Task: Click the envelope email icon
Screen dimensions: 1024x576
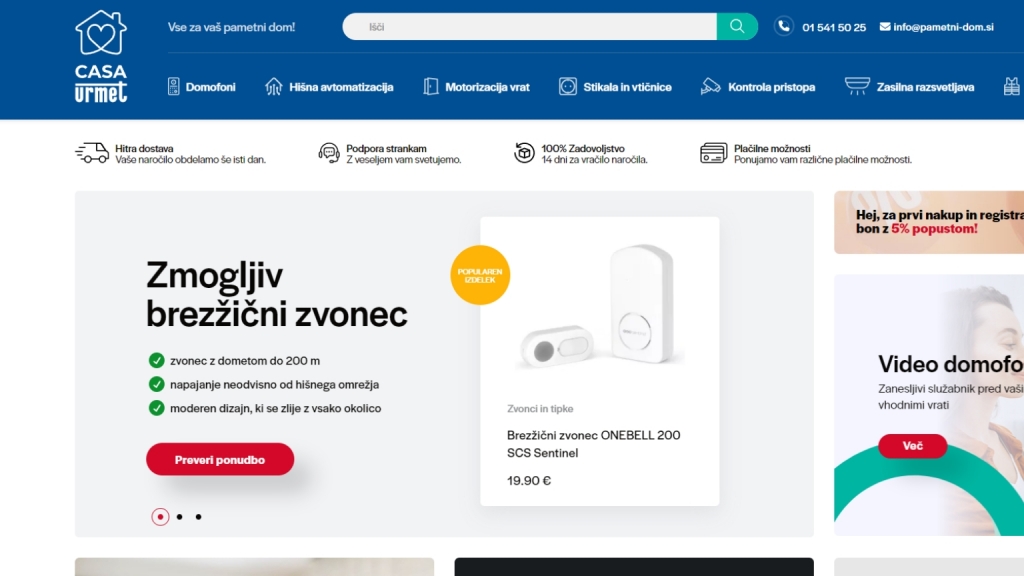Action: (x=885, y=27)
